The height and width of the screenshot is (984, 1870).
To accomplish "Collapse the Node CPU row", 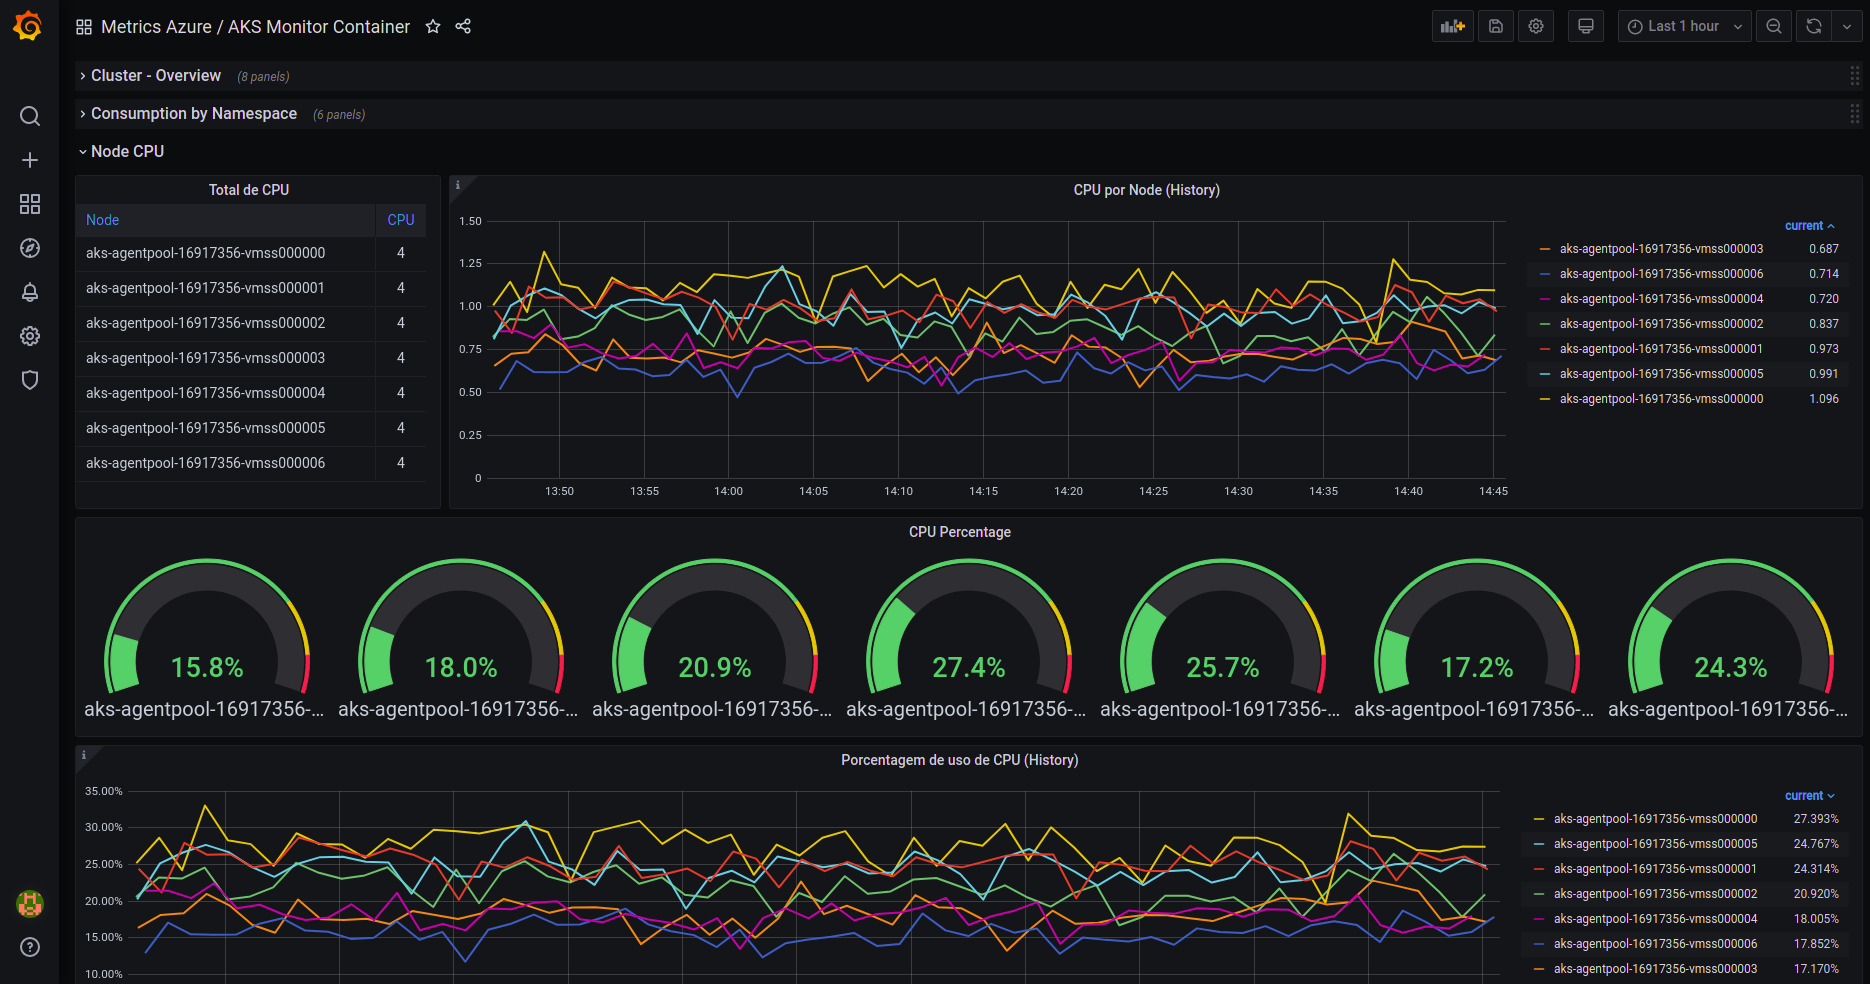I will tap(127, 152).
